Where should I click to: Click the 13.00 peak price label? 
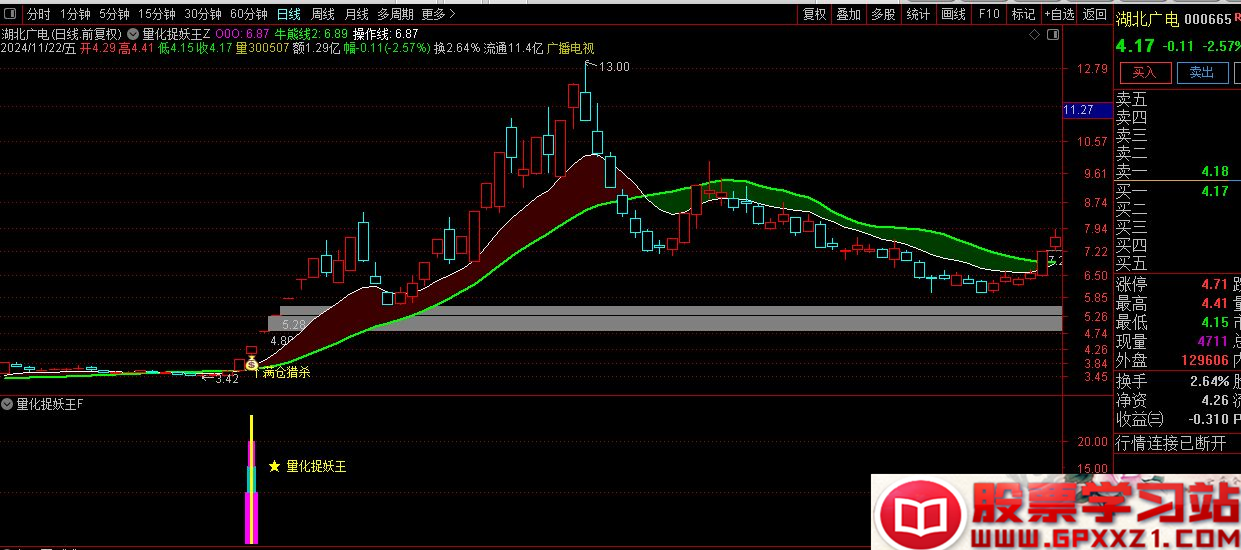point(614,67)
